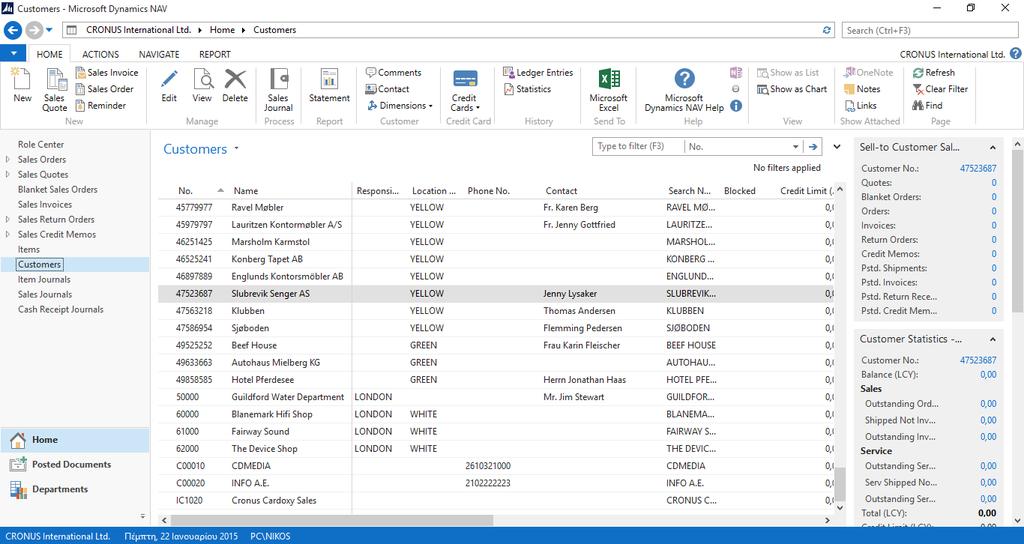Screen dimensions: 1024x544
Task: Click the list's vertical scrollbar thumb
Action: pyautogui.click(x=840, y=484)
